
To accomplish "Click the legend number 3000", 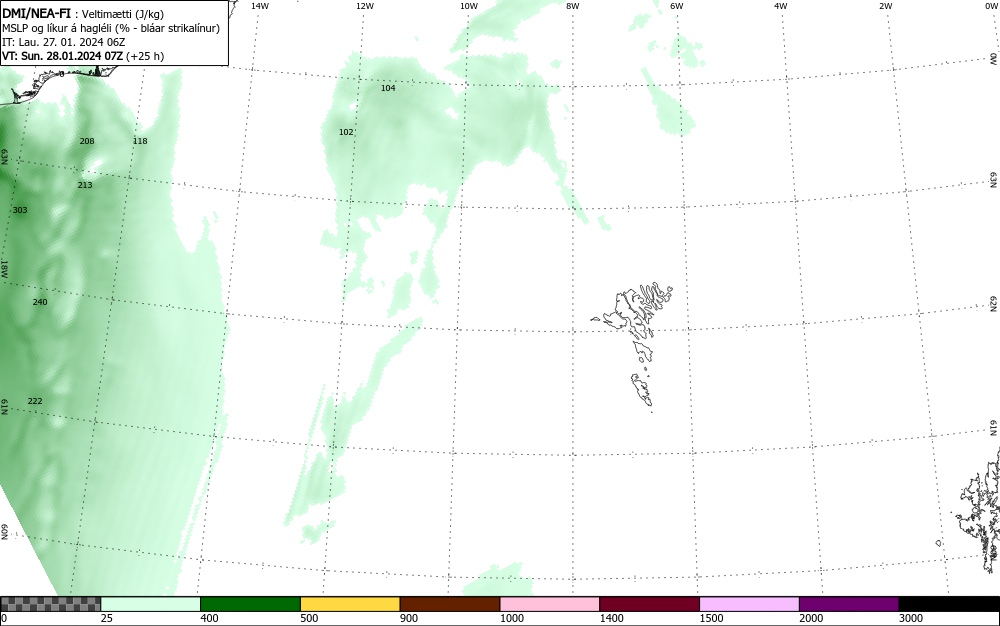I will coord(911,618).
